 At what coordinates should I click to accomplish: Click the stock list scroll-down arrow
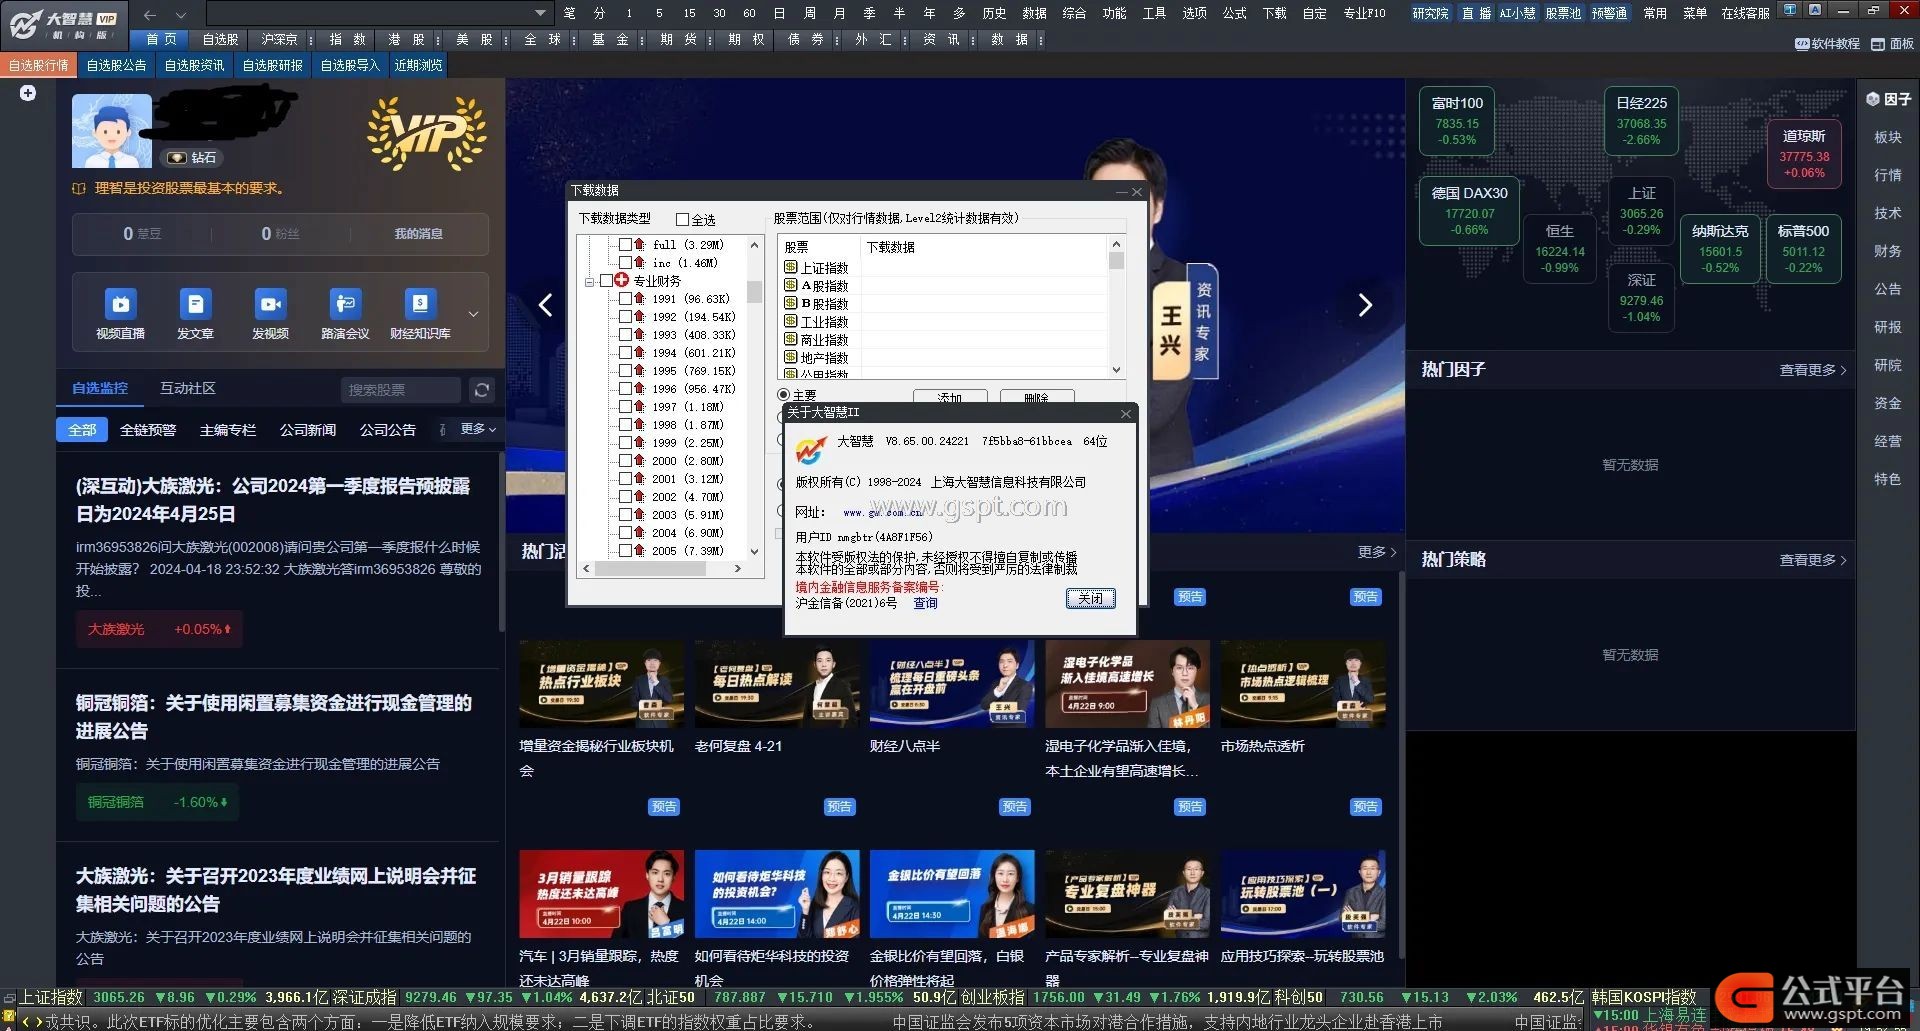1116,370
